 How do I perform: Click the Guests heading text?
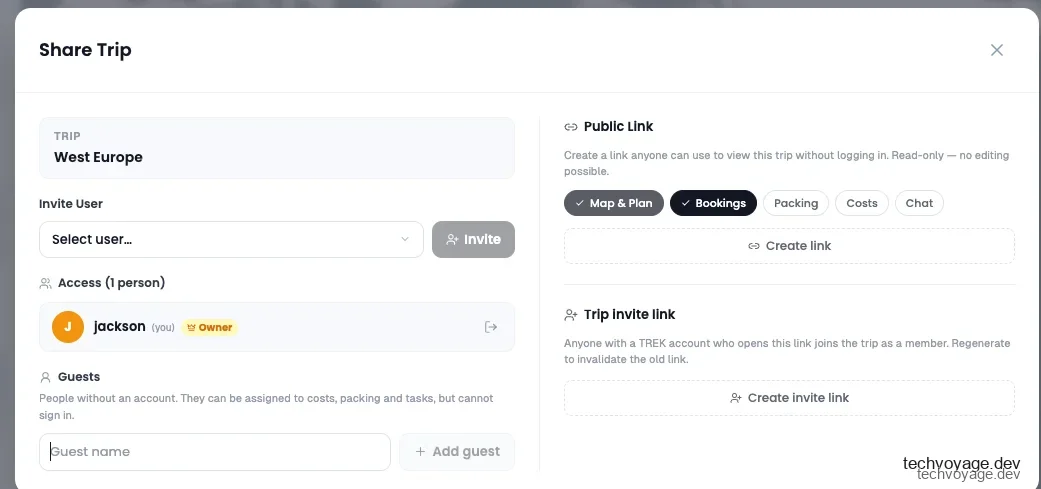tap(79, 377)
